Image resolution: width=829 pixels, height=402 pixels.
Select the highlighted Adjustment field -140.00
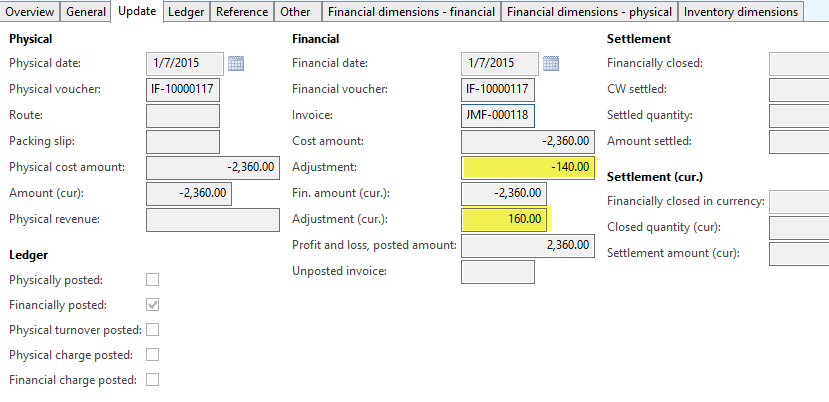[x=529, y=167]
